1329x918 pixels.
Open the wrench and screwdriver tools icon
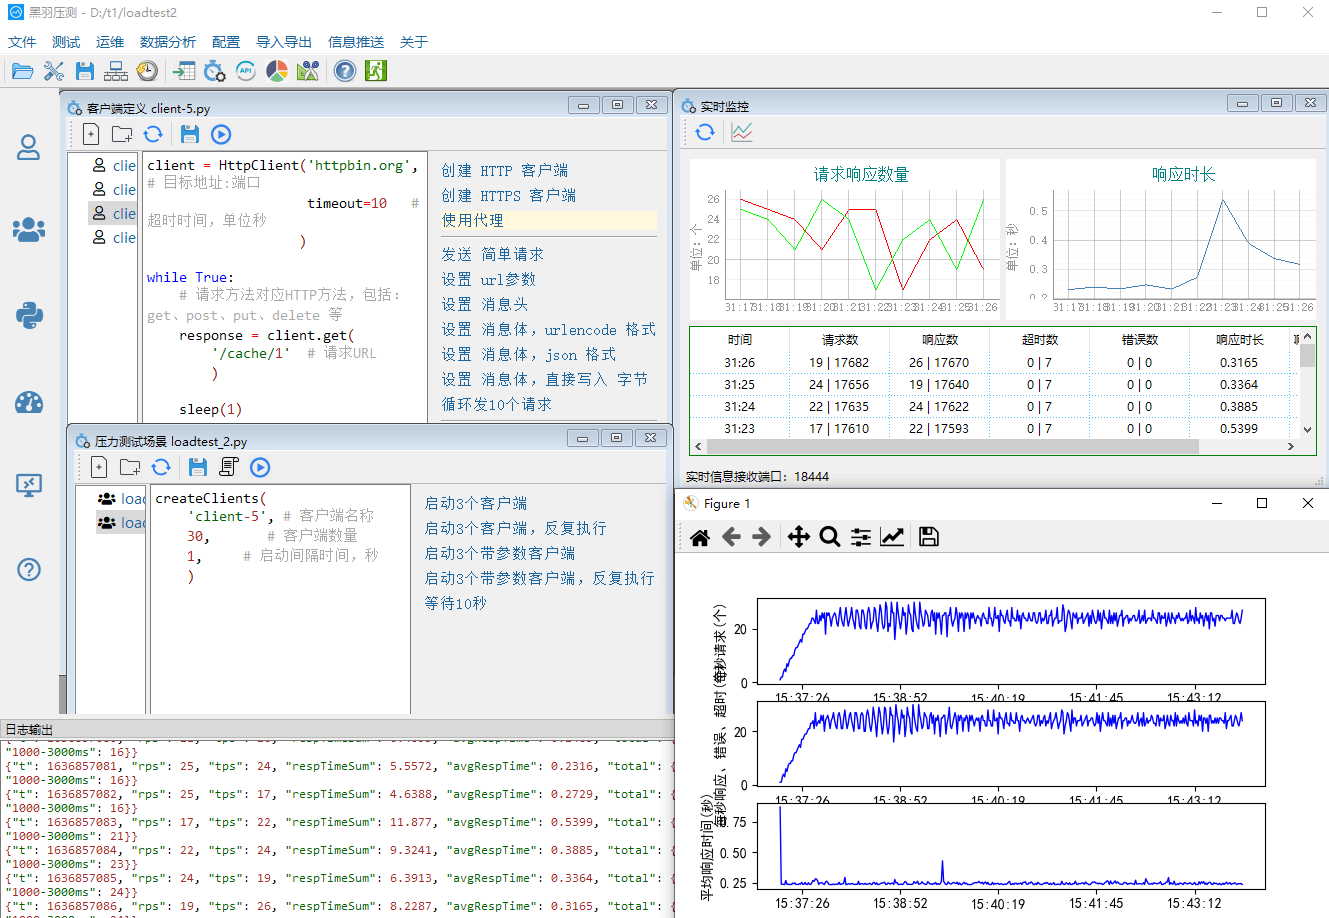pos(54,71)
